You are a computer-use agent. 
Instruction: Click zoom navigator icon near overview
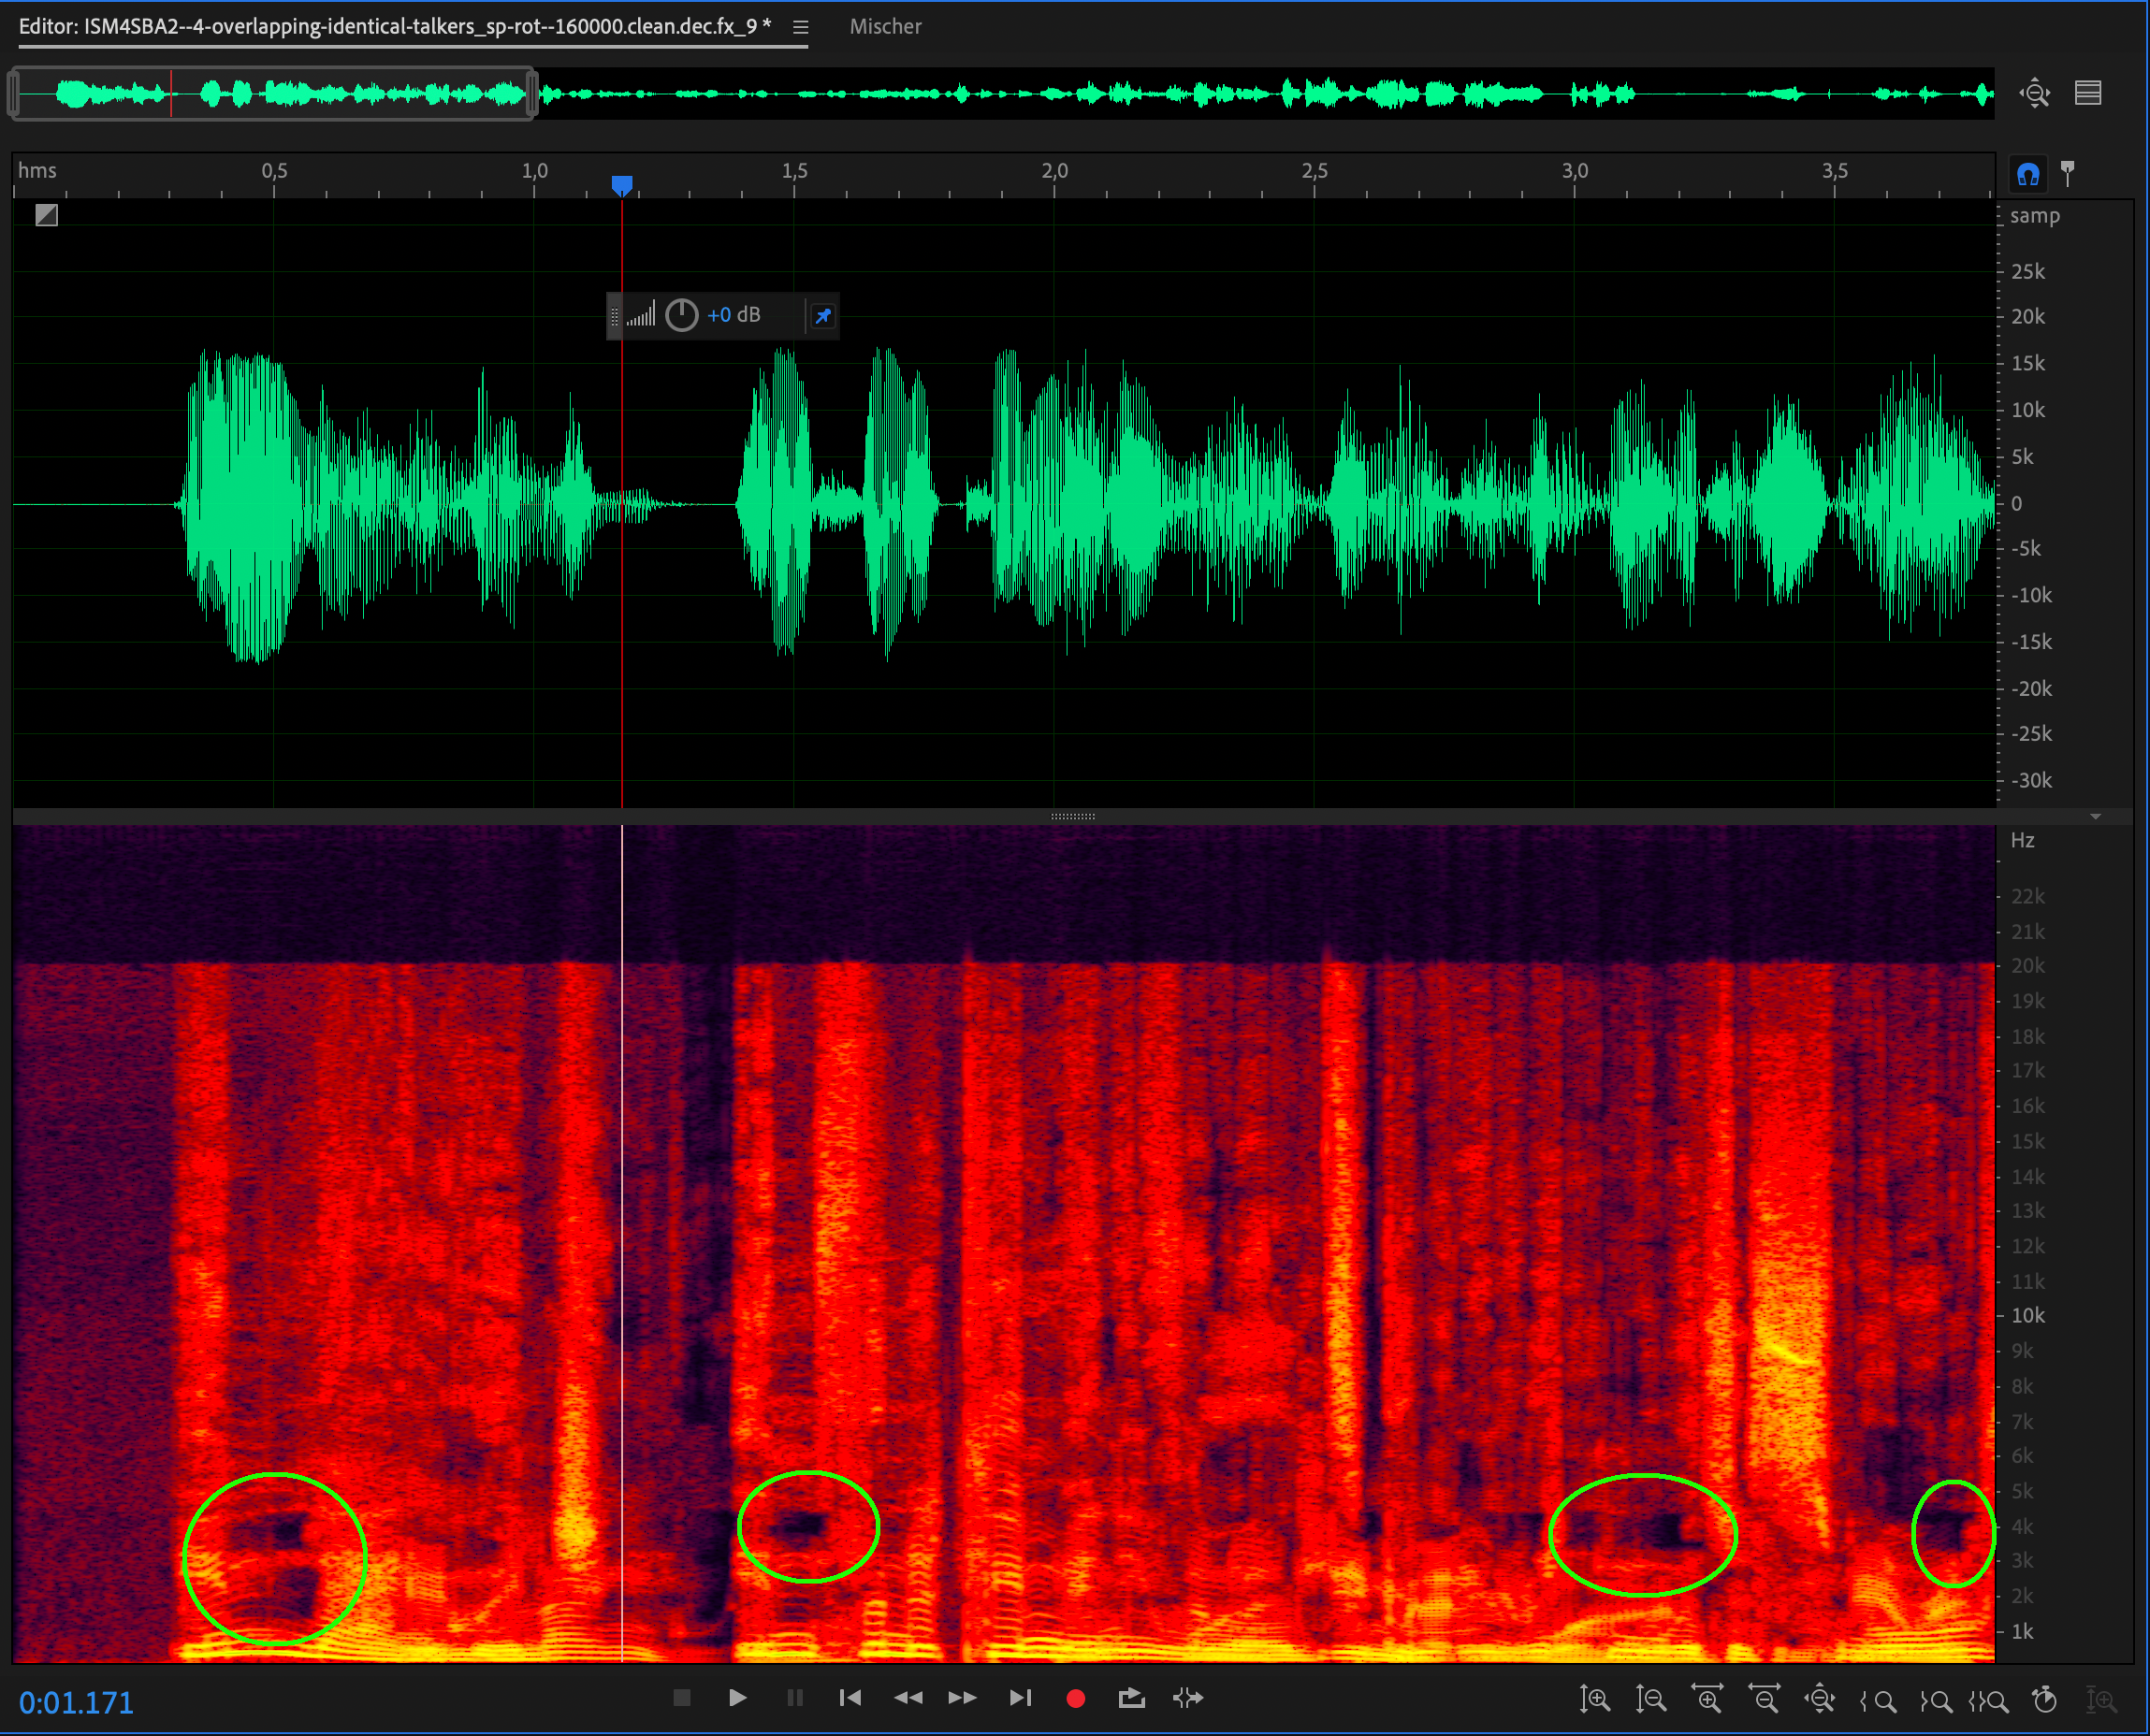[x=2034, y=93]
